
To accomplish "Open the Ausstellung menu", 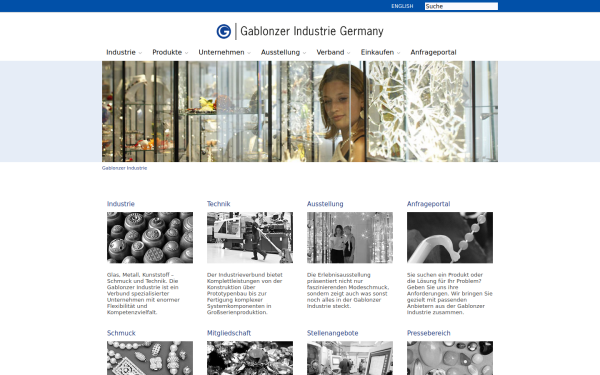I will (280, 52).
